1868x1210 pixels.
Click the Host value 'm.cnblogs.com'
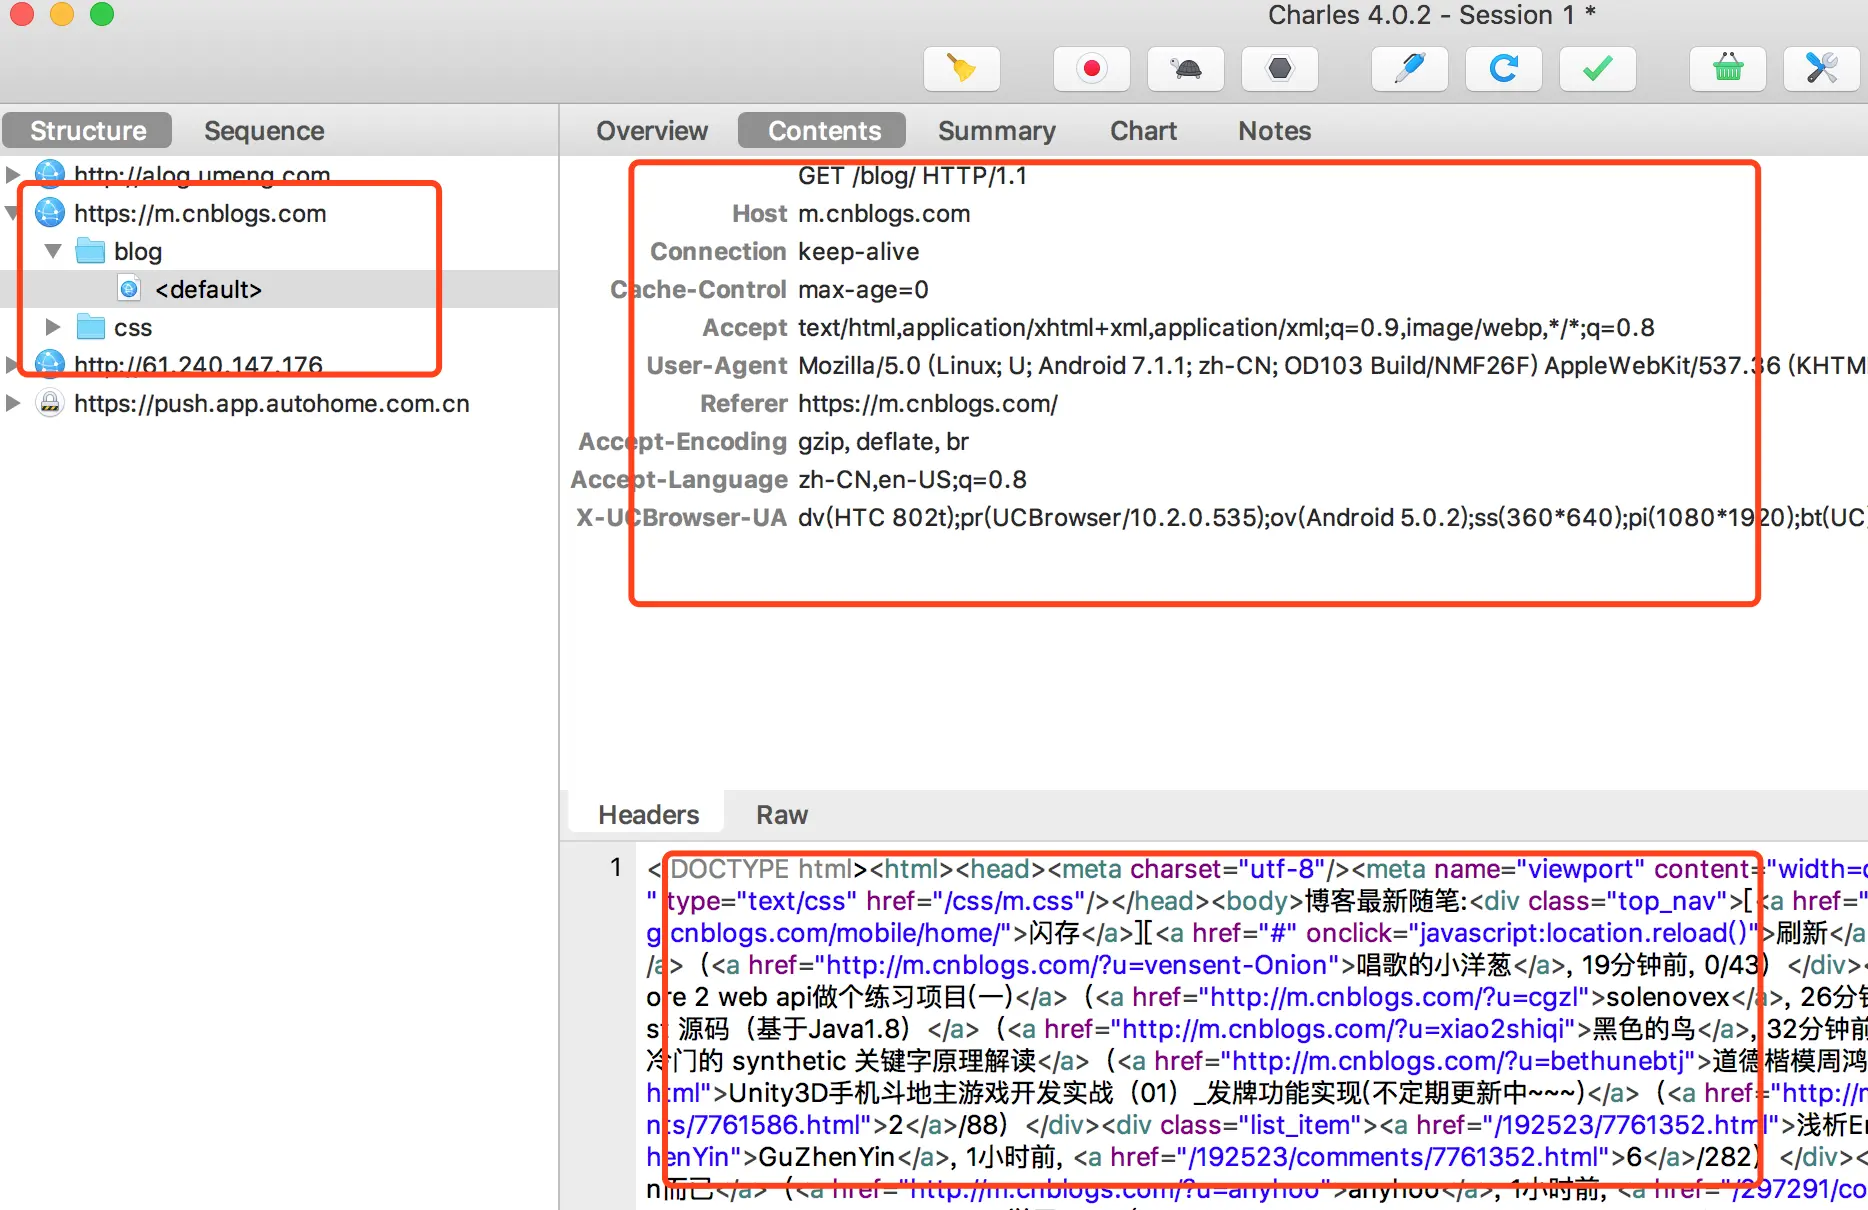884,214
